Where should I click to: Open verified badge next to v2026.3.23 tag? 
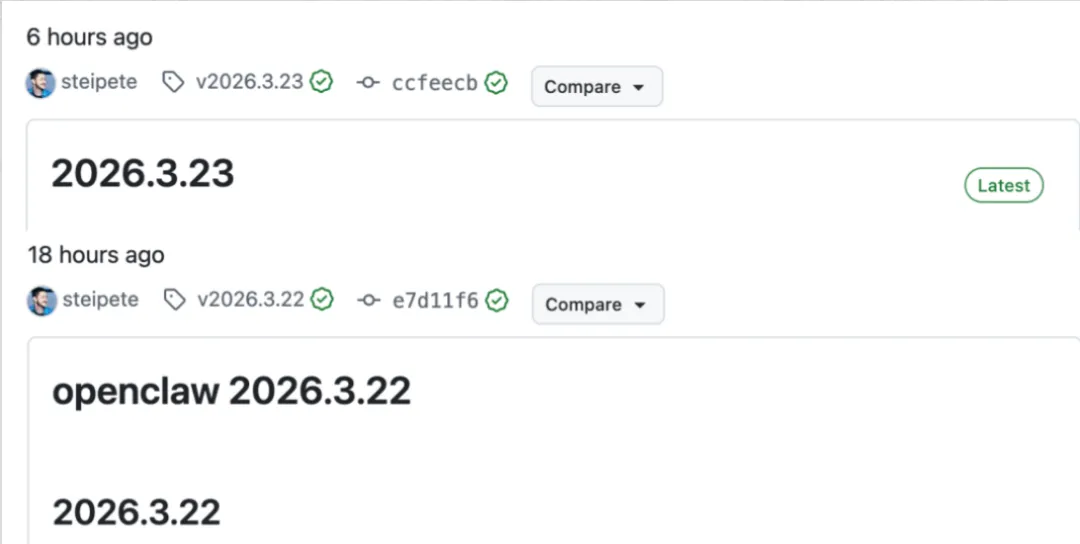[321, 82]
